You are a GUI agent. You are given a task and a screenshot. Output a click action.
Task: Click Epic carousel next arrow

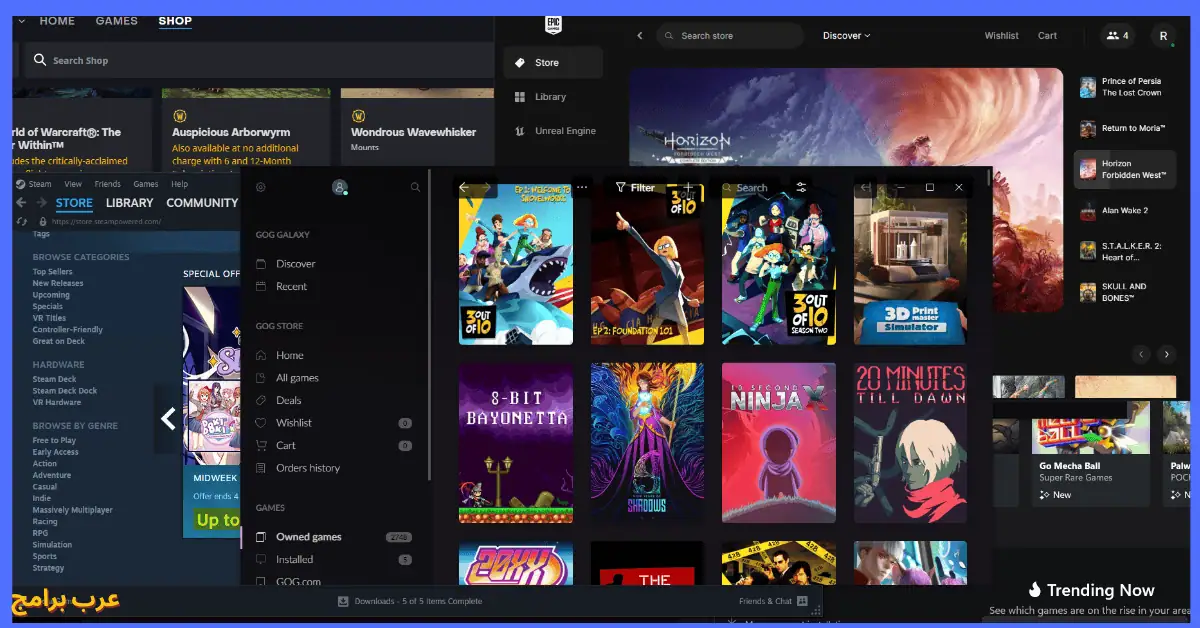(1166, 354)
